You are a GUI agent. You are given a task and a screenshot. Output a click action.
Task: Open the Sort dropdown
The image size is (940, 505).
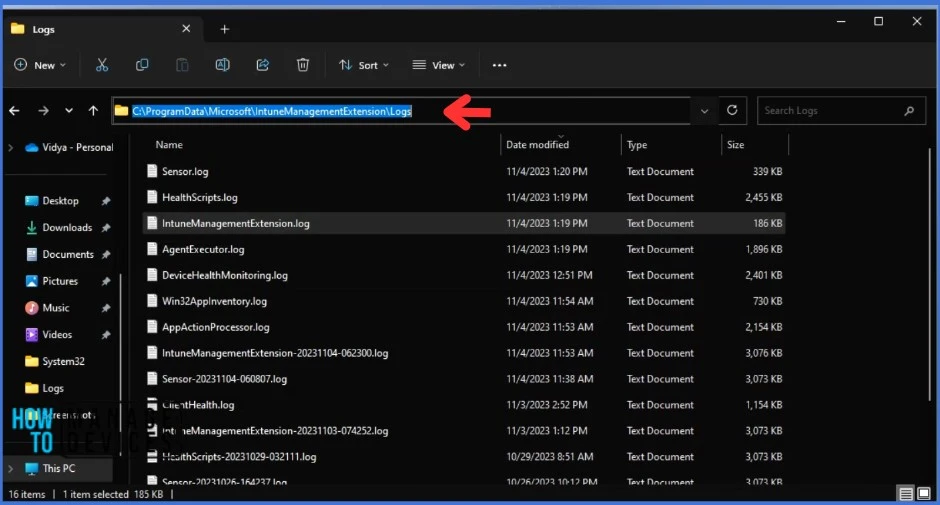coord(363,65)
